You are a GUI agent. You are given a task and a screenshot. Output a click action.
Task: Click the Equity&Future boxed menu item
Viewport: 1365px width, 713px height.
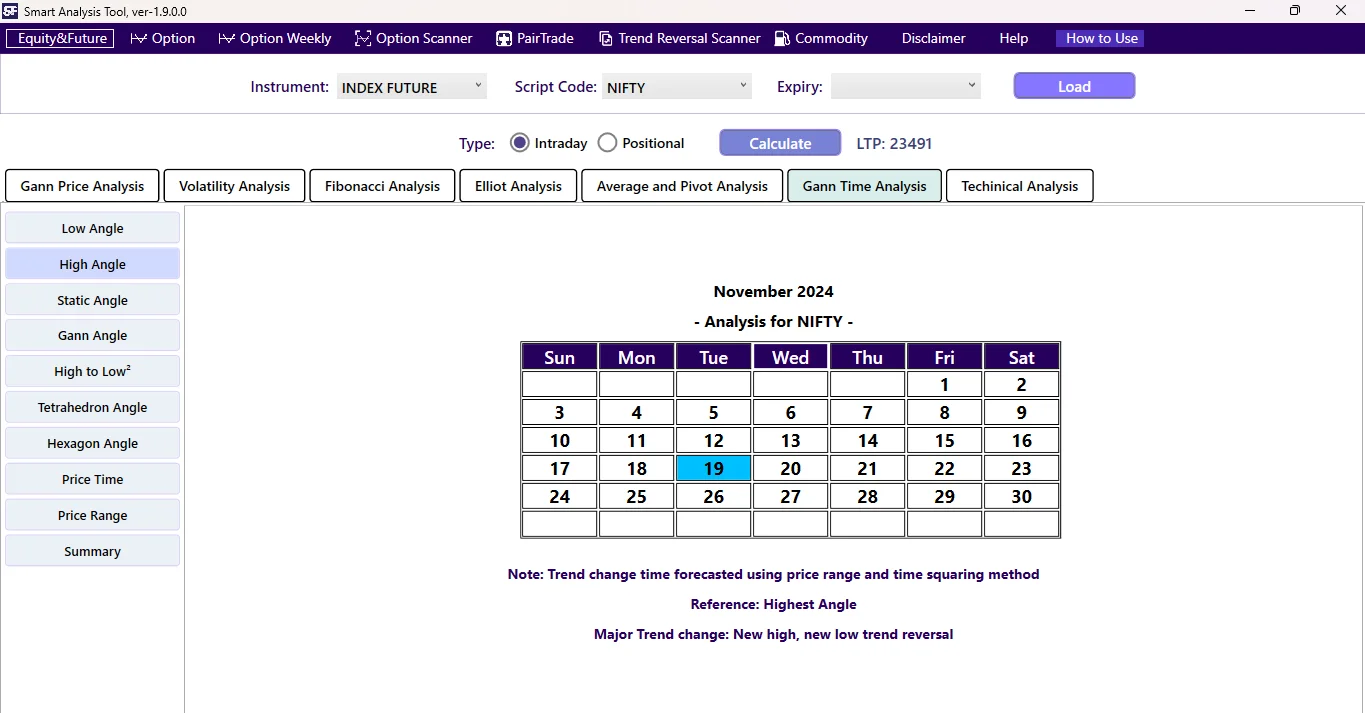(x=59, y=38)
